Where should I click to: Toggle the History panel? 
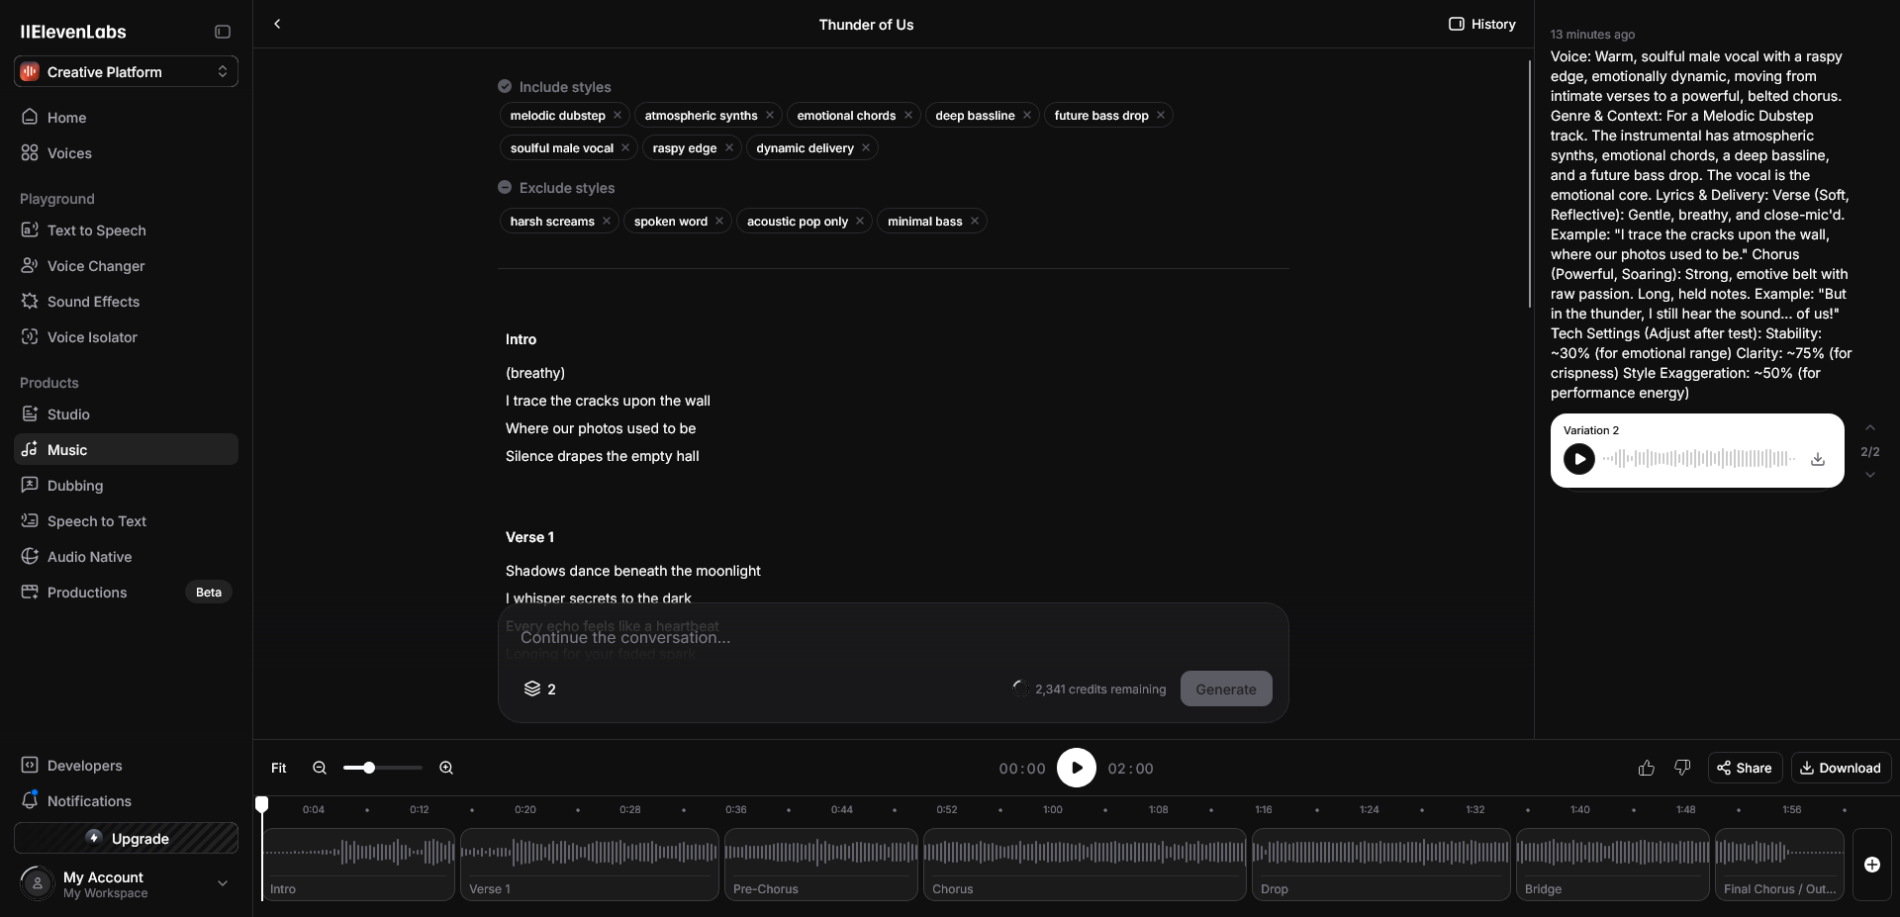tap(1482, 24)
